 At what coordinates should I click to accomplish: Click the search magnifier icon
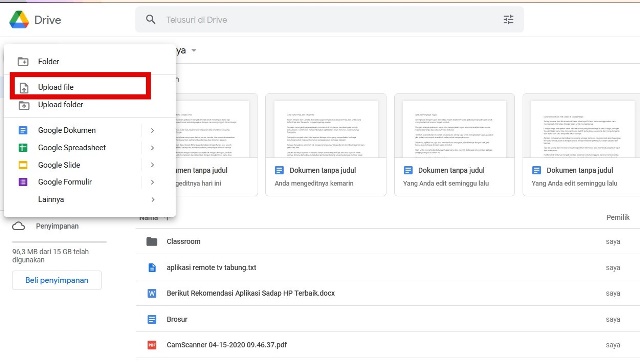coord(151,20)
